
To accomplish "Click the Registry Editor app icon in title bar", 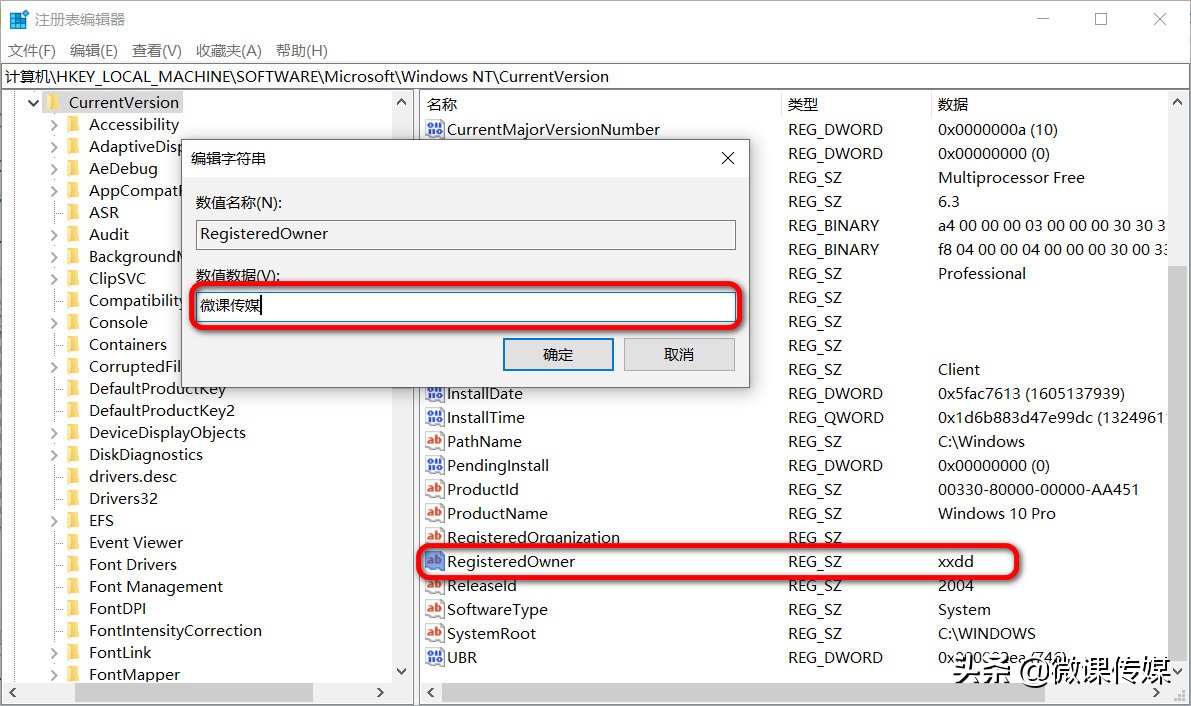I will tap(18, 19).
